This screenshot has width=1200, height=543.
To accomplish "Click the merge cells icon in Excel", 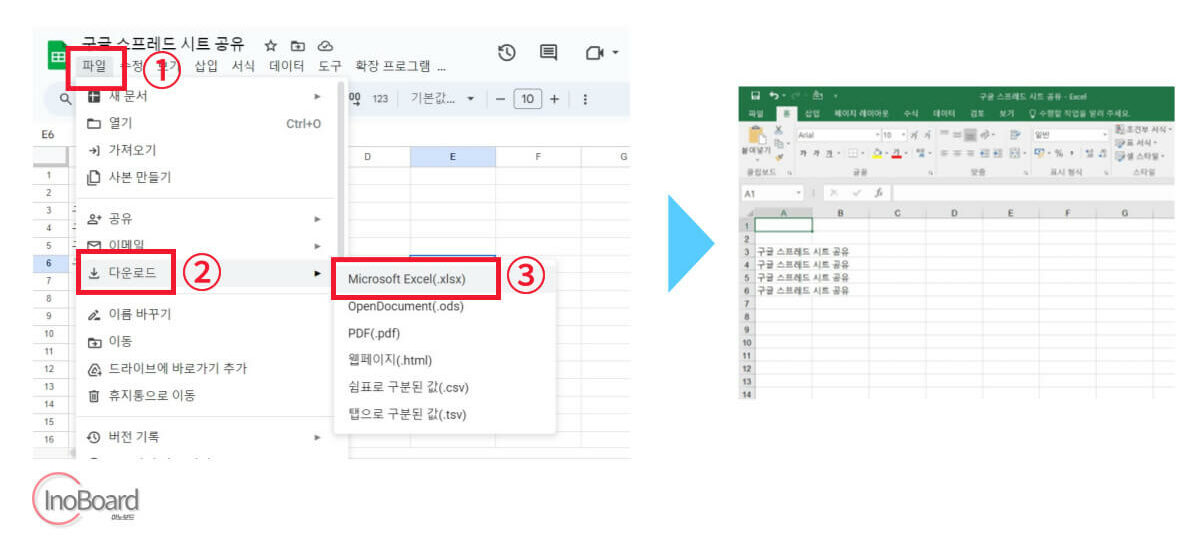I will click(1013, 153).
